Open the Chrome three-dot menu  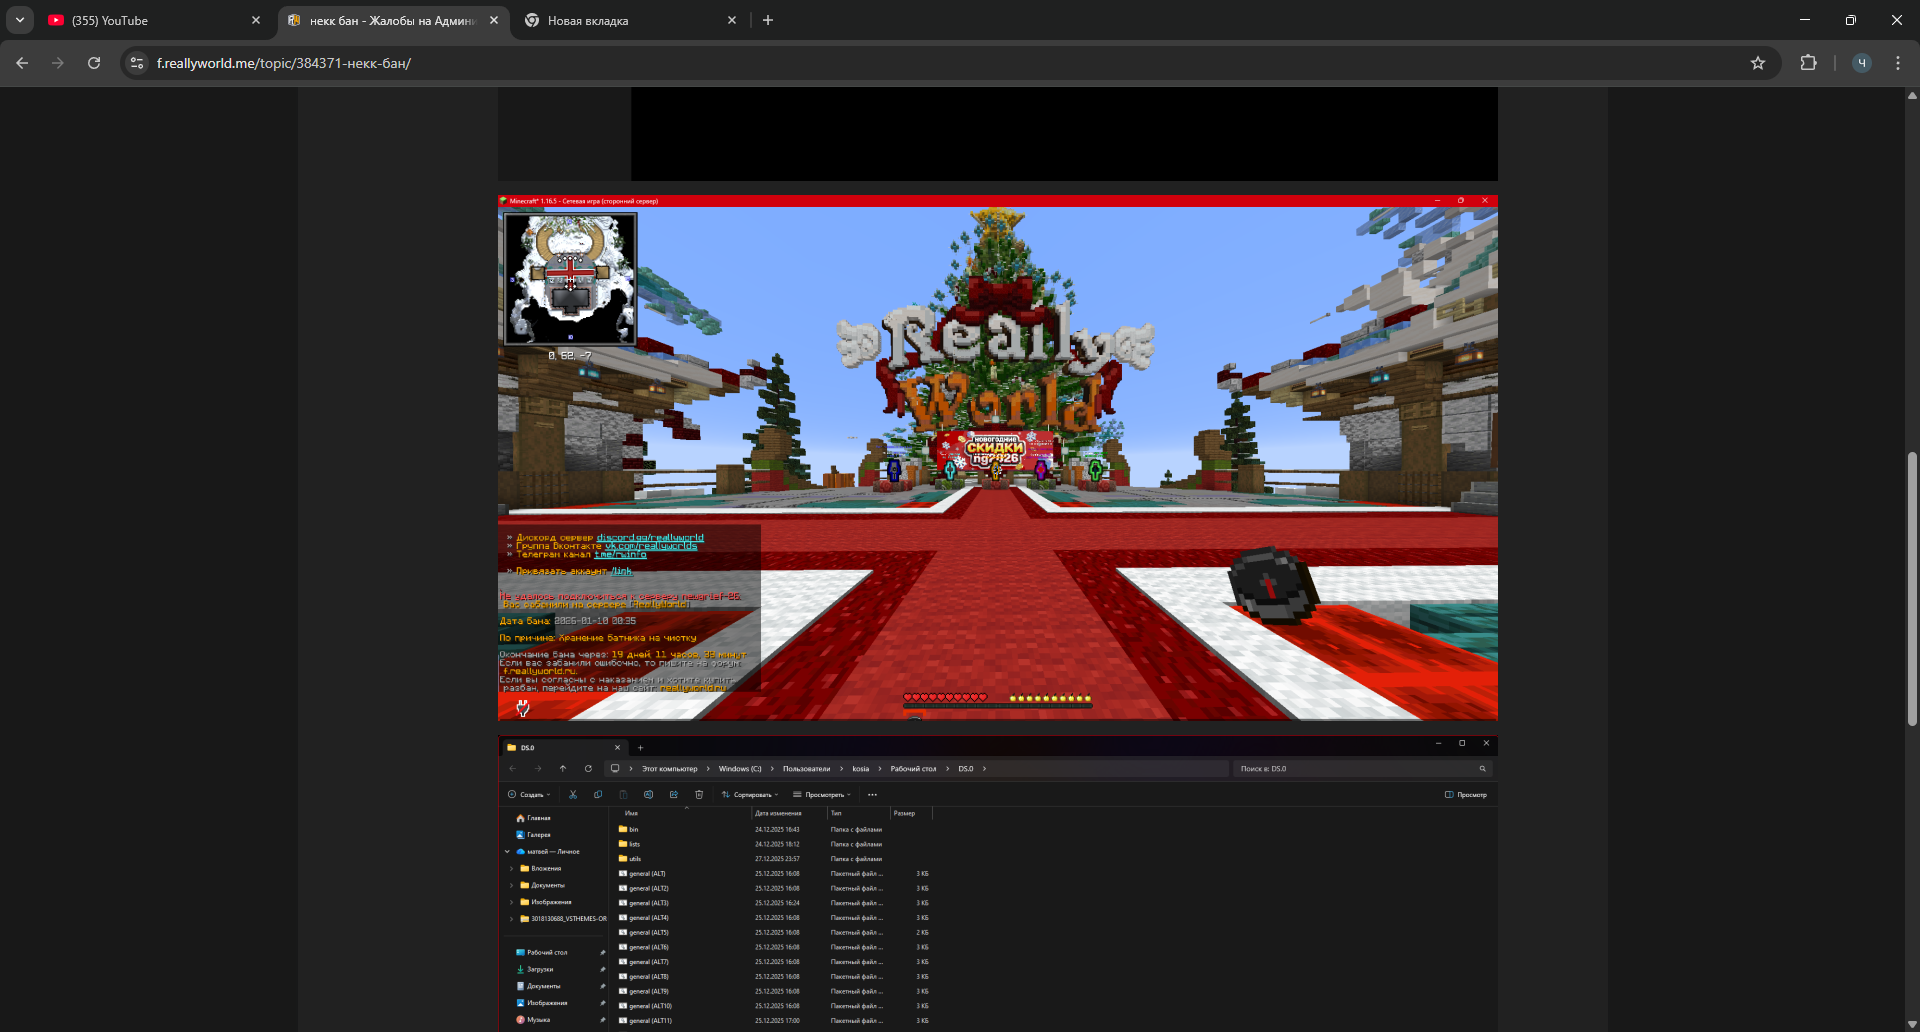[x=1898, y=63]
